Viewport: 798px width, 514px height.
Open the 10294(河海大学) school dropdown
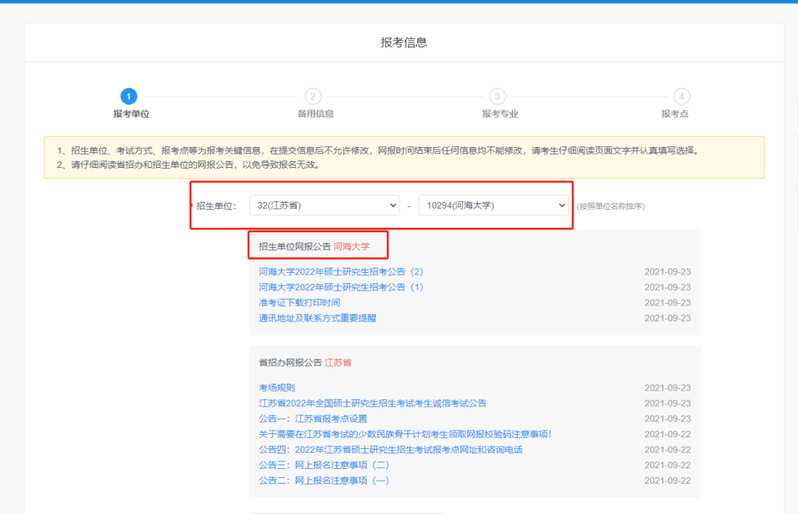tap(493, 206)
